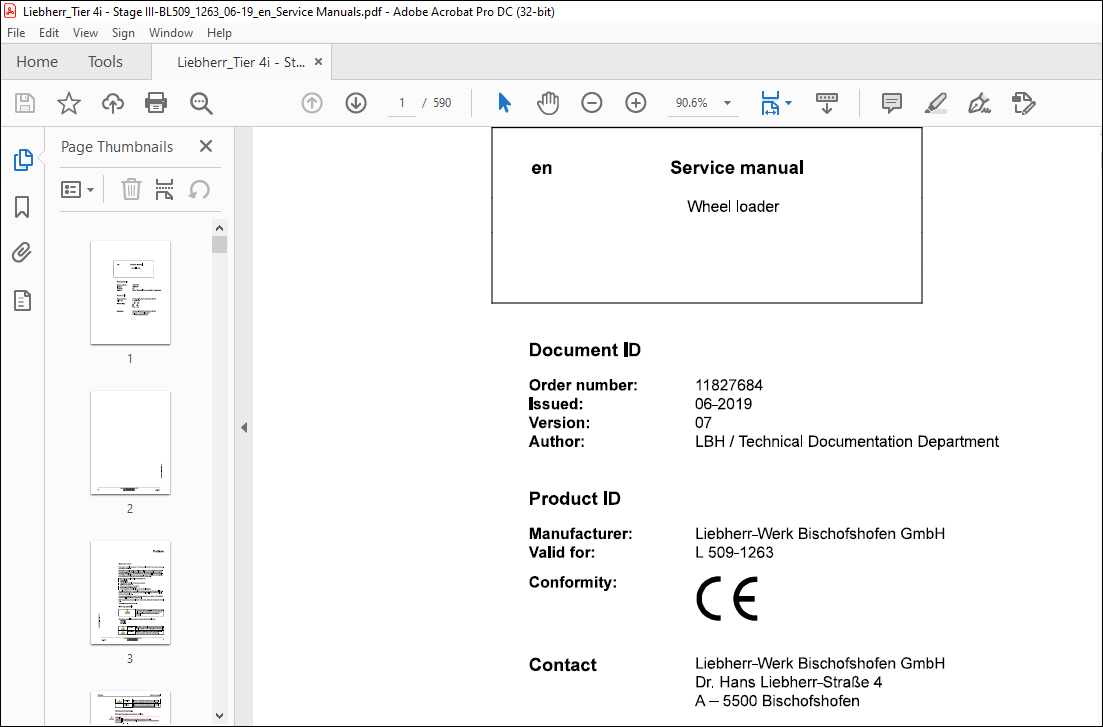Open the Find text search icon
Viewport: 1103px width, 727px height.
[201, 103]
